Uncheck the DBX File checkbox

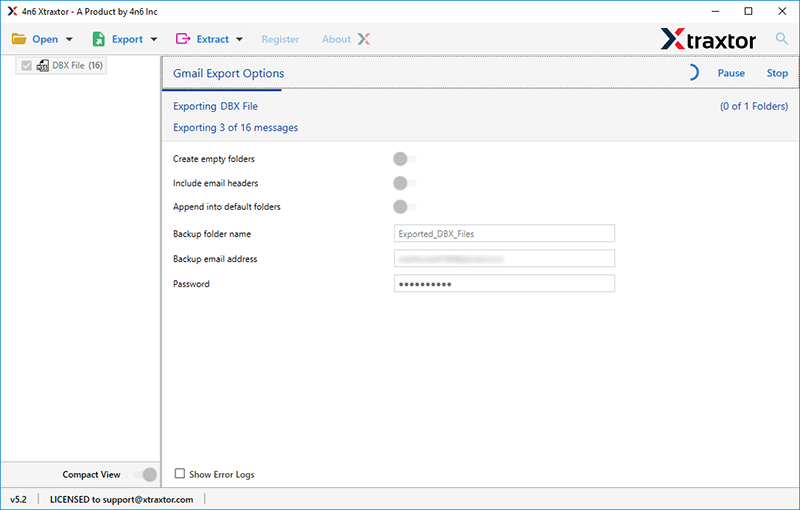[x=27, y=65]
